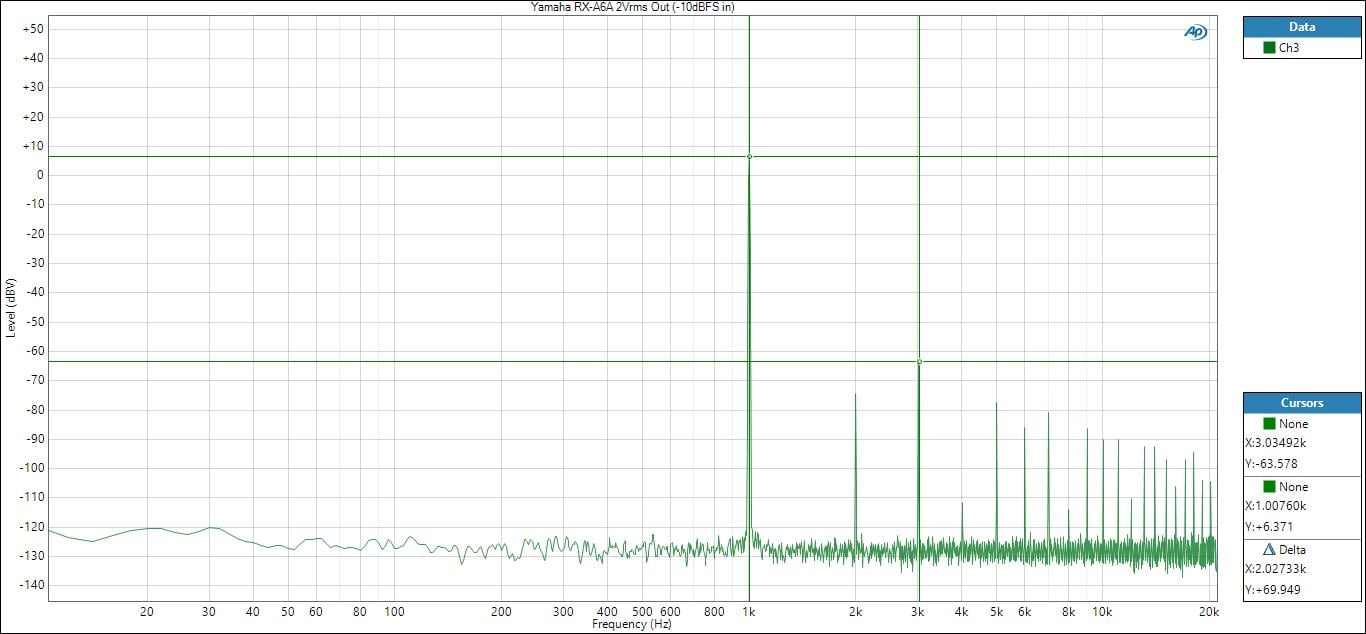The height and width of the screenshot is (634, 1366).
Task: Click the green Ch3 color swatch in Data
Action: 1269,48
